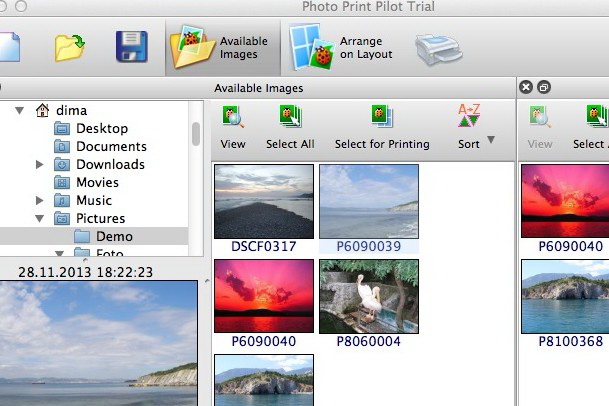Image resolution: width=609 pixels, height=406 pixels.
Task: Click the Save floppy disk icon
Action: coord(131,46)
